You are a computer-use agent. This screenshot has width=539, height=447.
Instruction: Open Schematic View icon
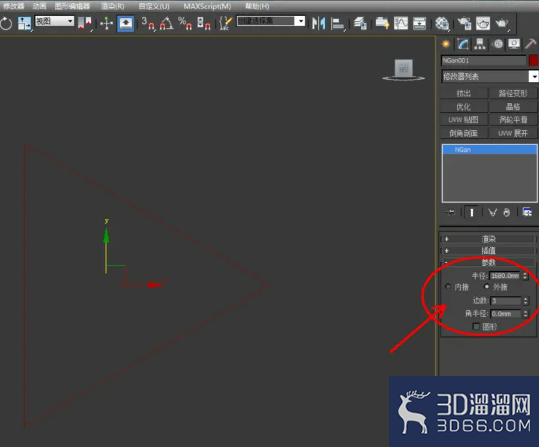pyautogui.click(x=419, y=23)
